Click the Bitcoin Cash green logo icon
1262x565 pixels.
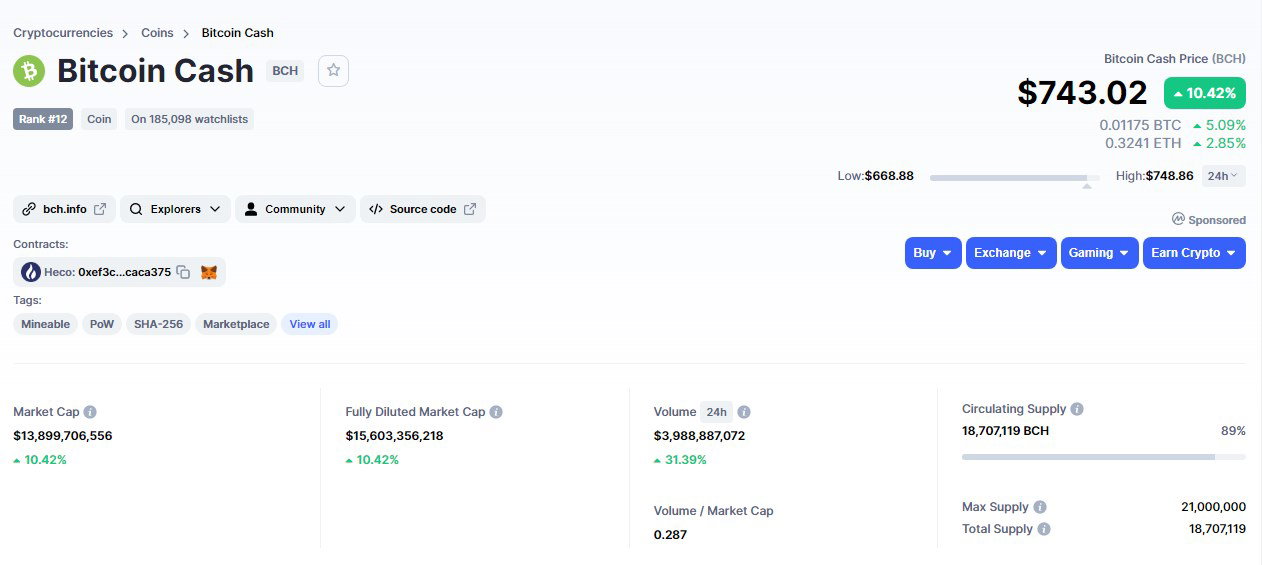point(29,71)
